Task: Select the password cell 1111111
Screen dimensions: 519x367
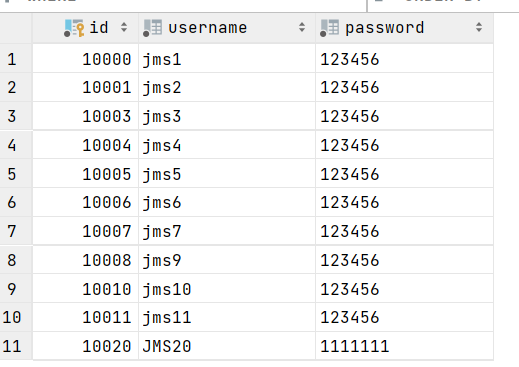Action: click(x=404, y=346)
